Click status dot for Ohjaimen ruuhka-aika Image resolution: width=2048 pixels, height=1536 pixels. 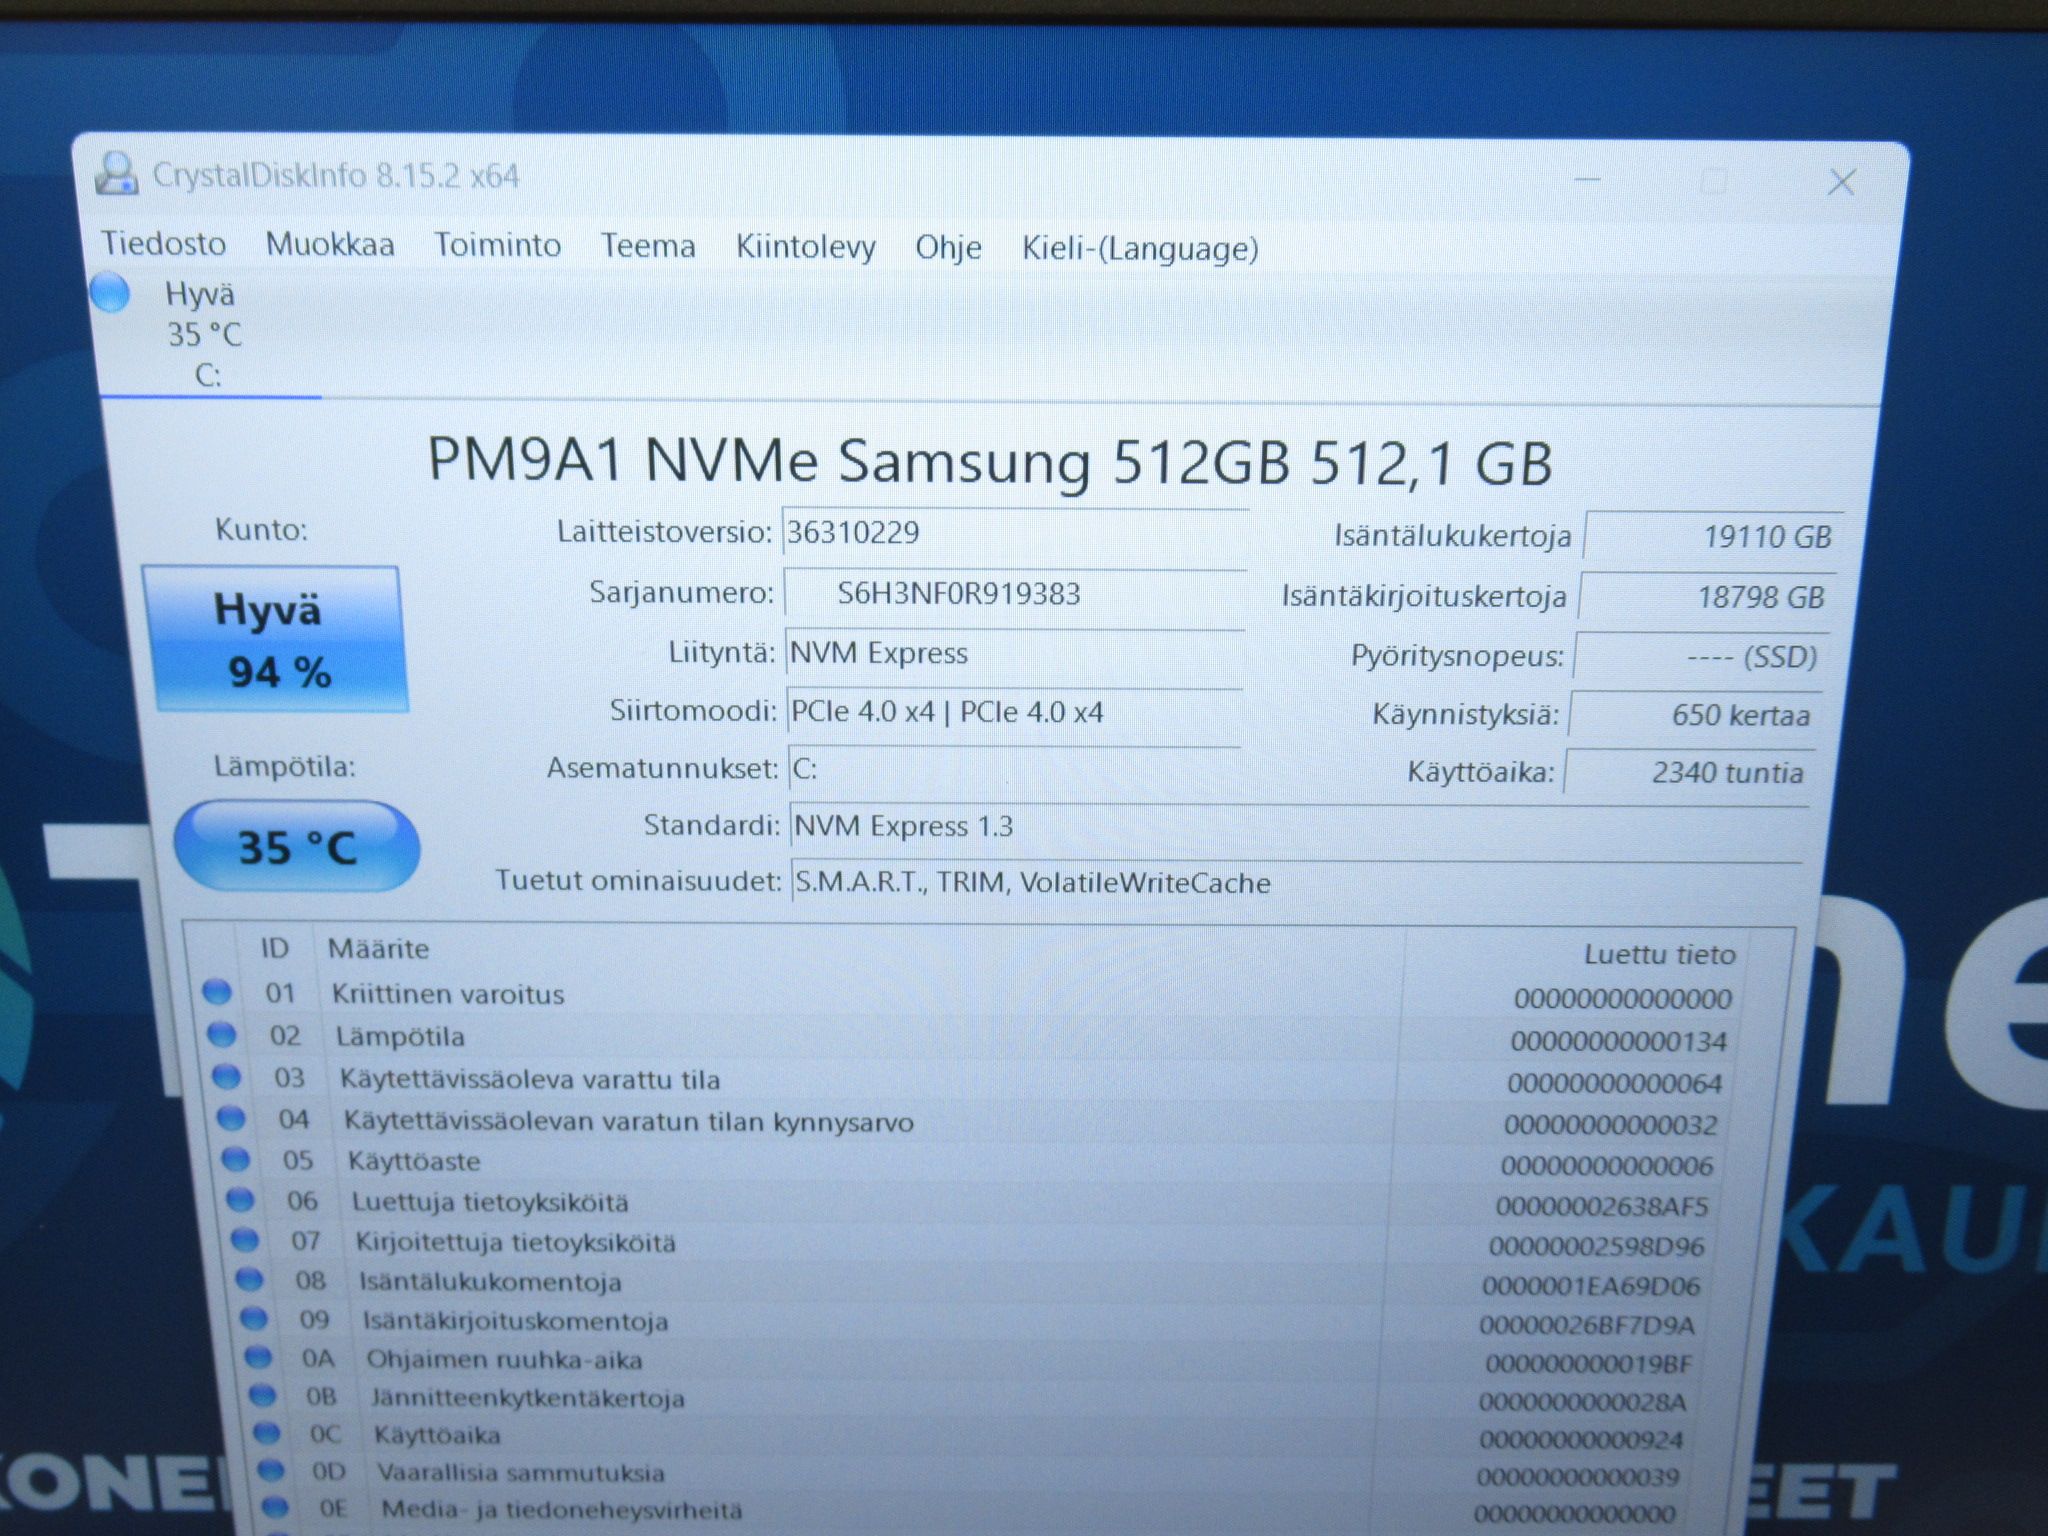pyautogui.click(x=258, y=1357)
